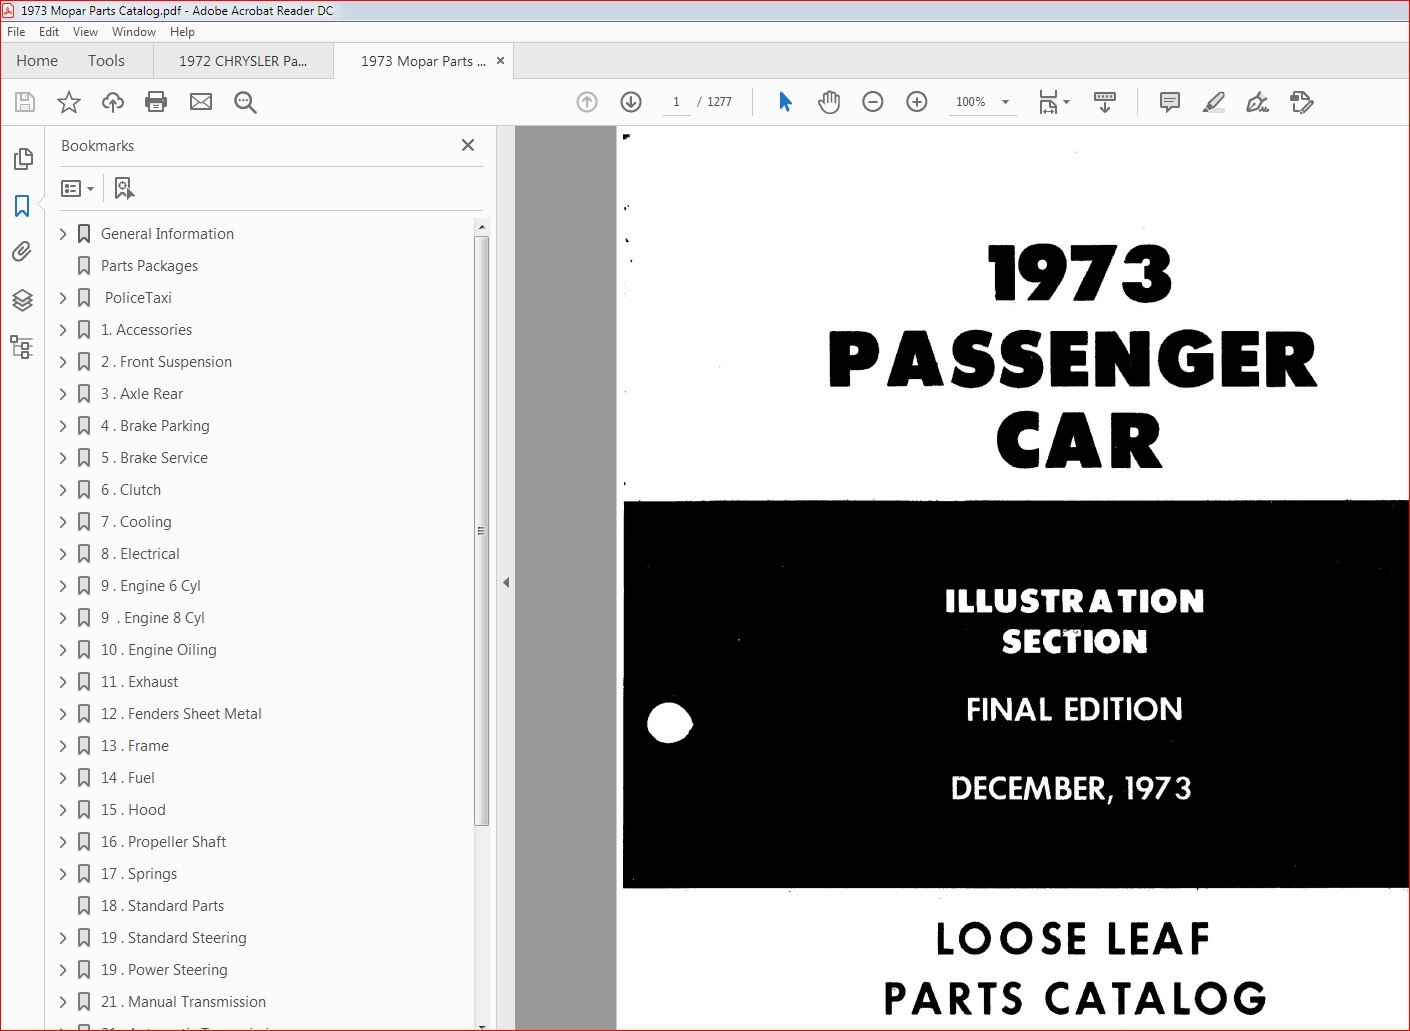Go to previous page arrow
Viewport: 1410px width, 1031px height.
tap(587, 102)
